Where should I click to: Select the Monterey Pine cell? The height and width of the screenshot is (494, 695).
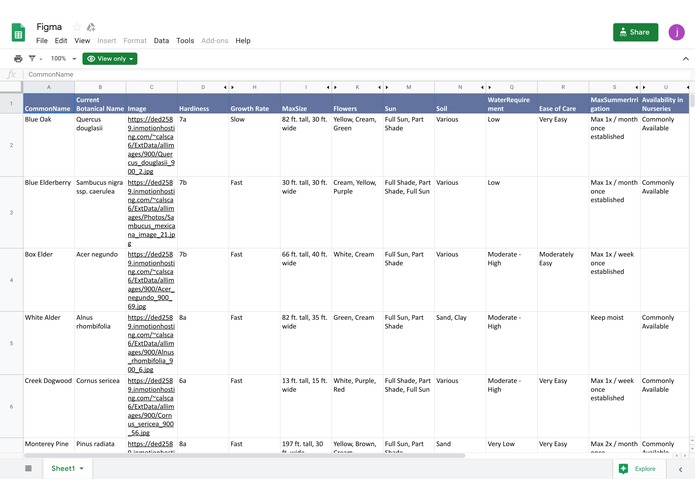(x=49, y=445)
